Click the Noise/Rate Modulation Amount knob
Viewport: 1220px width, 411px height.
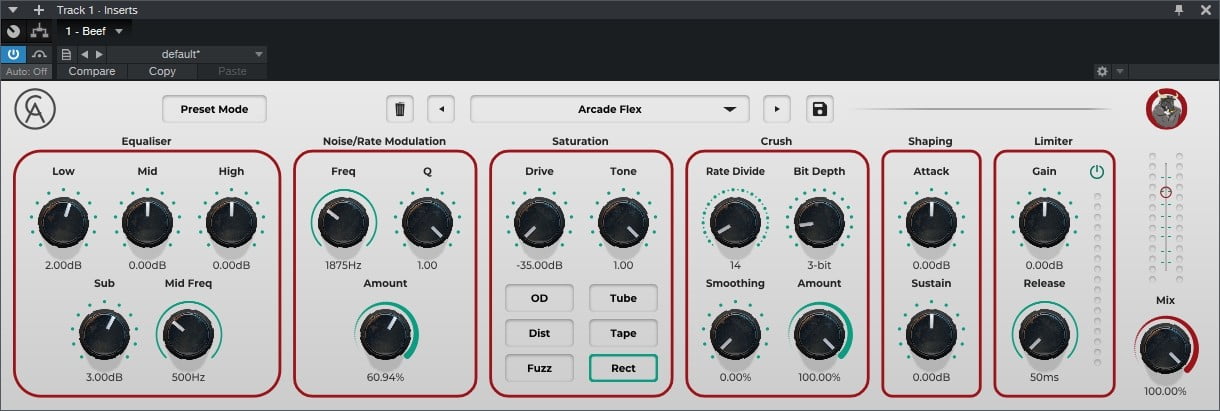click(385, 333)
